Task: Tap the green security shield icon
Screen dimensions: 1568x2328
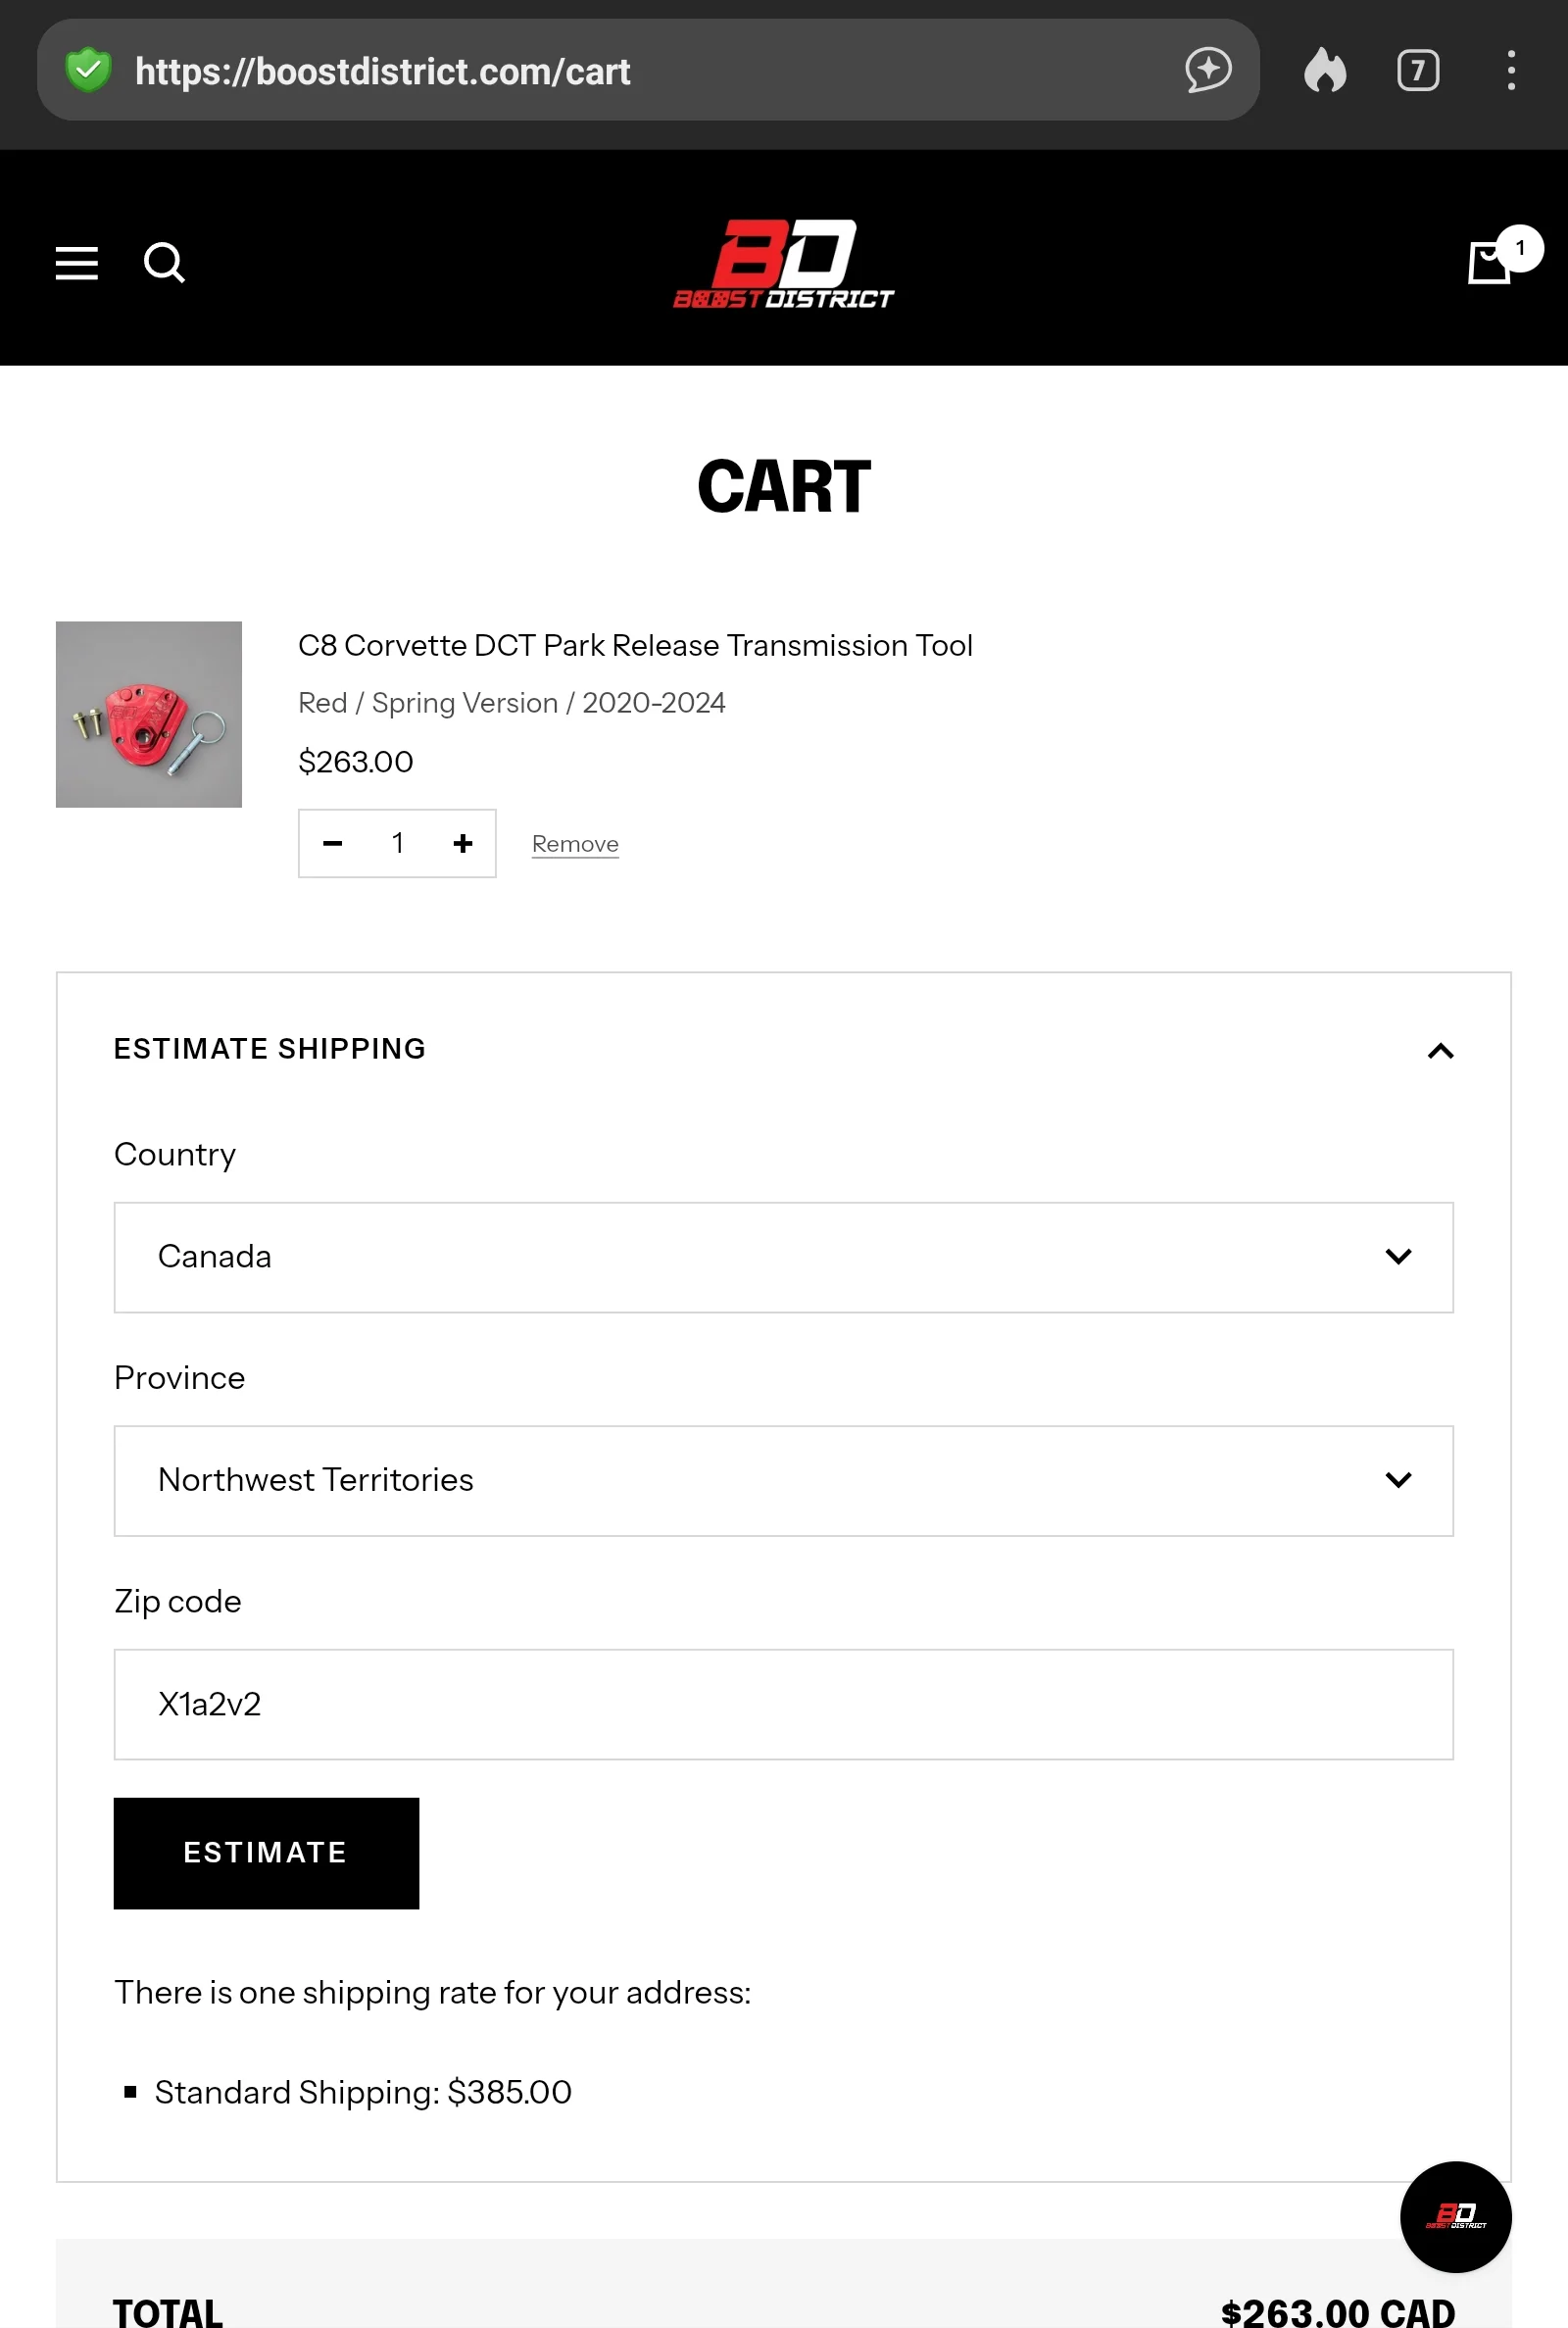Action: [x=88, y=71]
